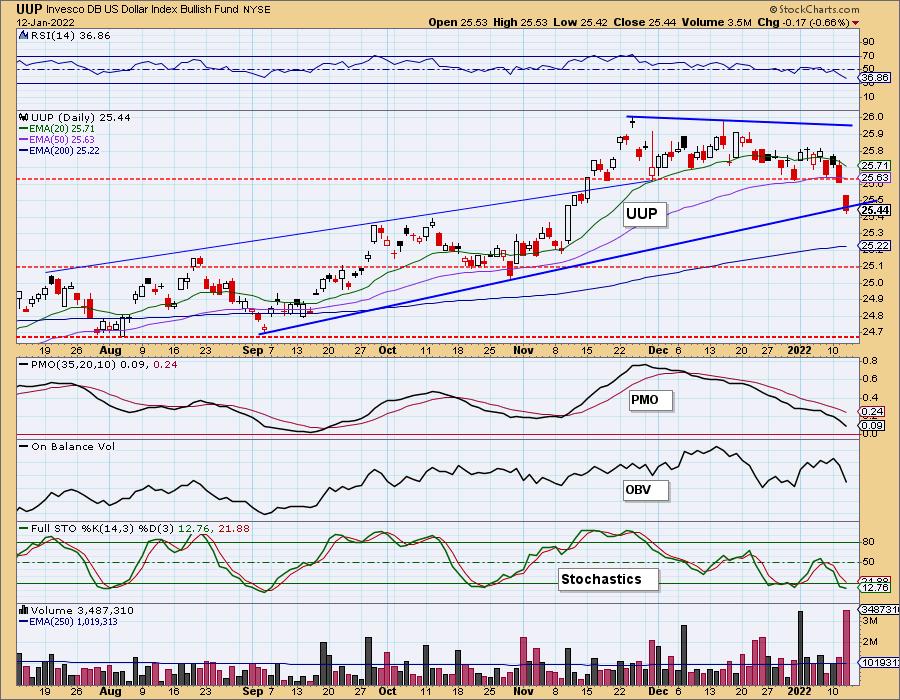
Task: Click the 25.22 price tag on right axis
Action: (x=875, y=246)
